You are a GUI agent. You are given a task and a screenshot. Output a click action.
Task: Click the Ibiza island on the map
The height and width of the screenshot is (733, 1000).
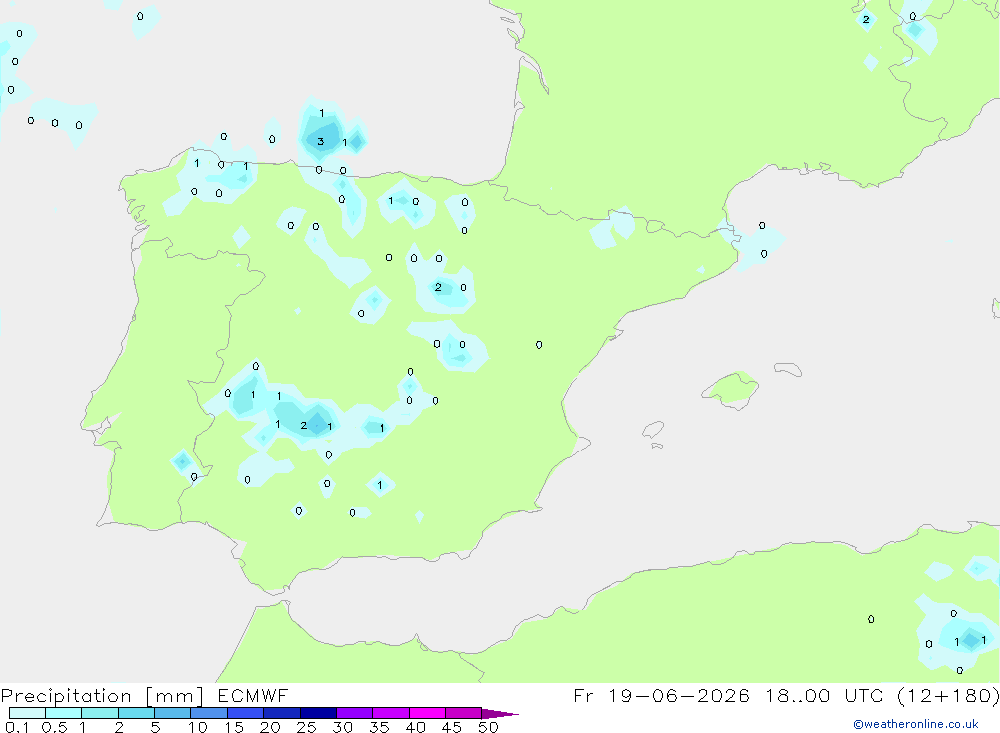(x=654, y=429)
